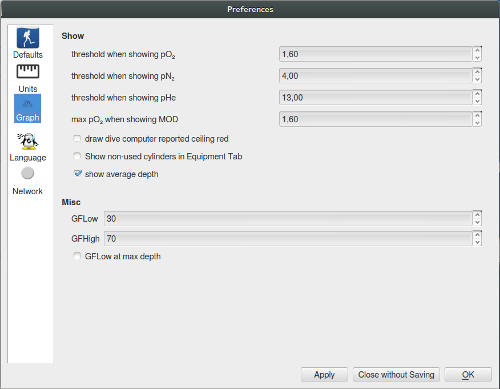The height and width of the screenshot is (389, 500).
Task: Confirm preferences with OK
Action: [468, 375]
